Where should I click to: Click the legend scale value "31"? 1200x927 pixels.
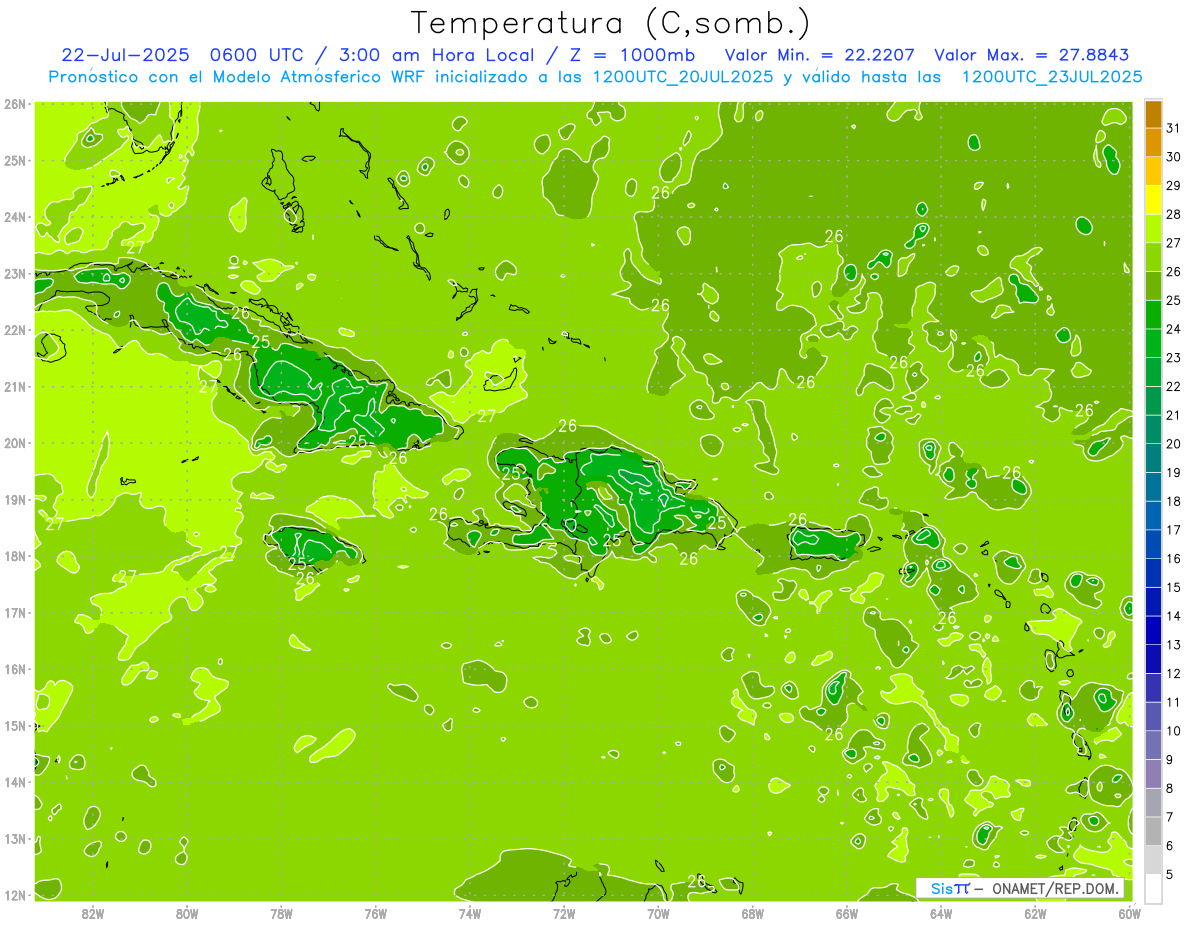pos(1173,128)
